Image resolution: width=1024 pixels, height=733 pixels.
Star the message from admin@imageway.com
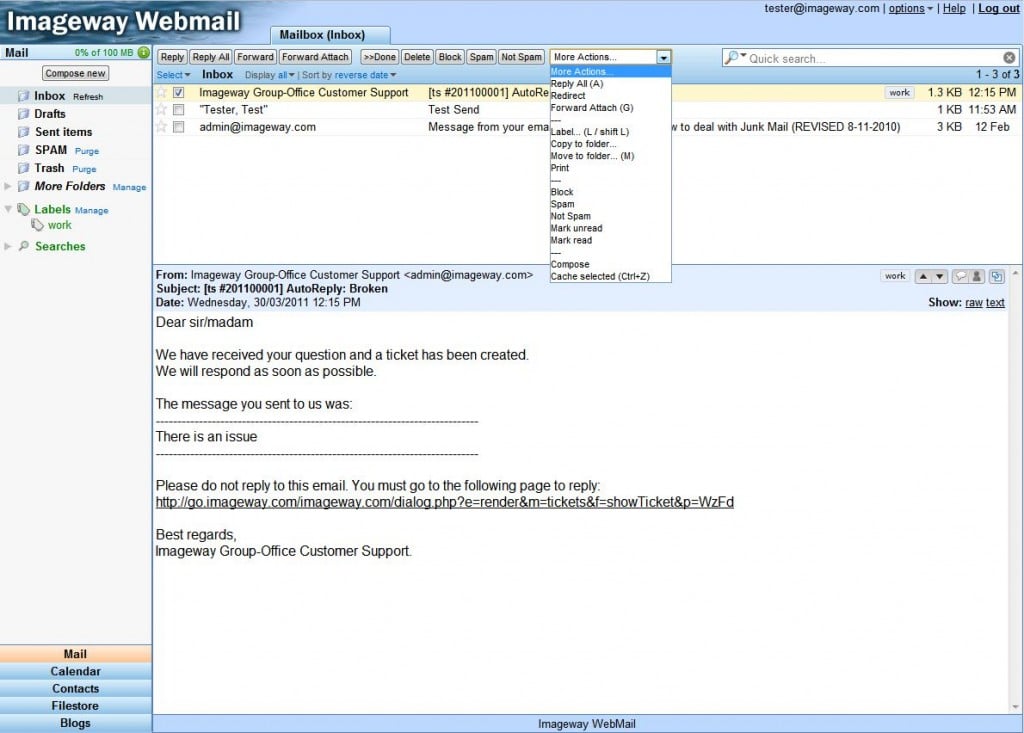(x=162, y=127)
